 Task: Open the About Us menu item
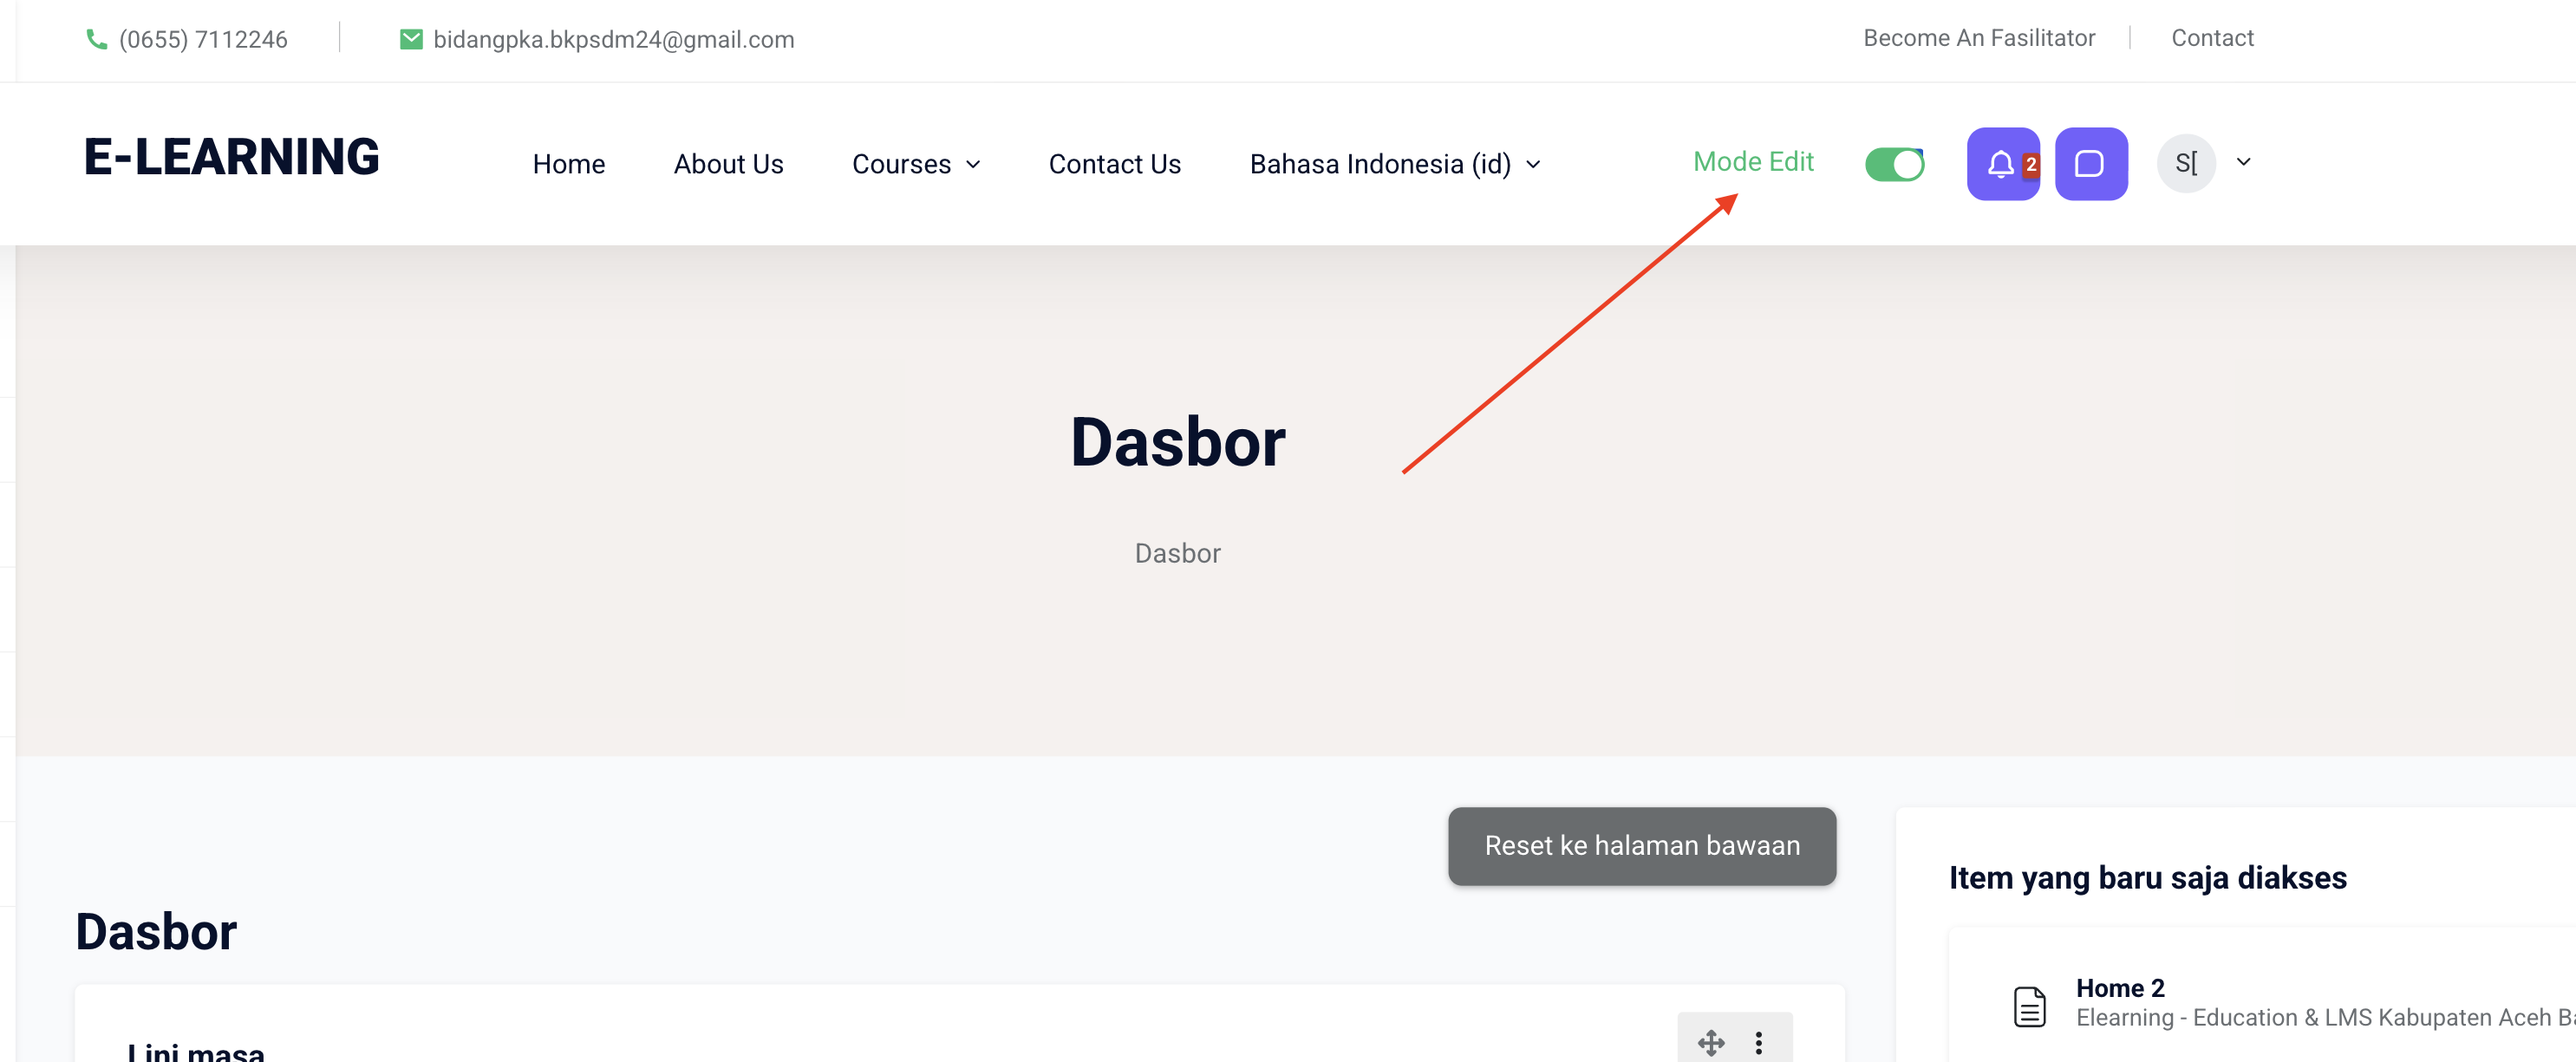pyautogui.click(x=728, y=164)
